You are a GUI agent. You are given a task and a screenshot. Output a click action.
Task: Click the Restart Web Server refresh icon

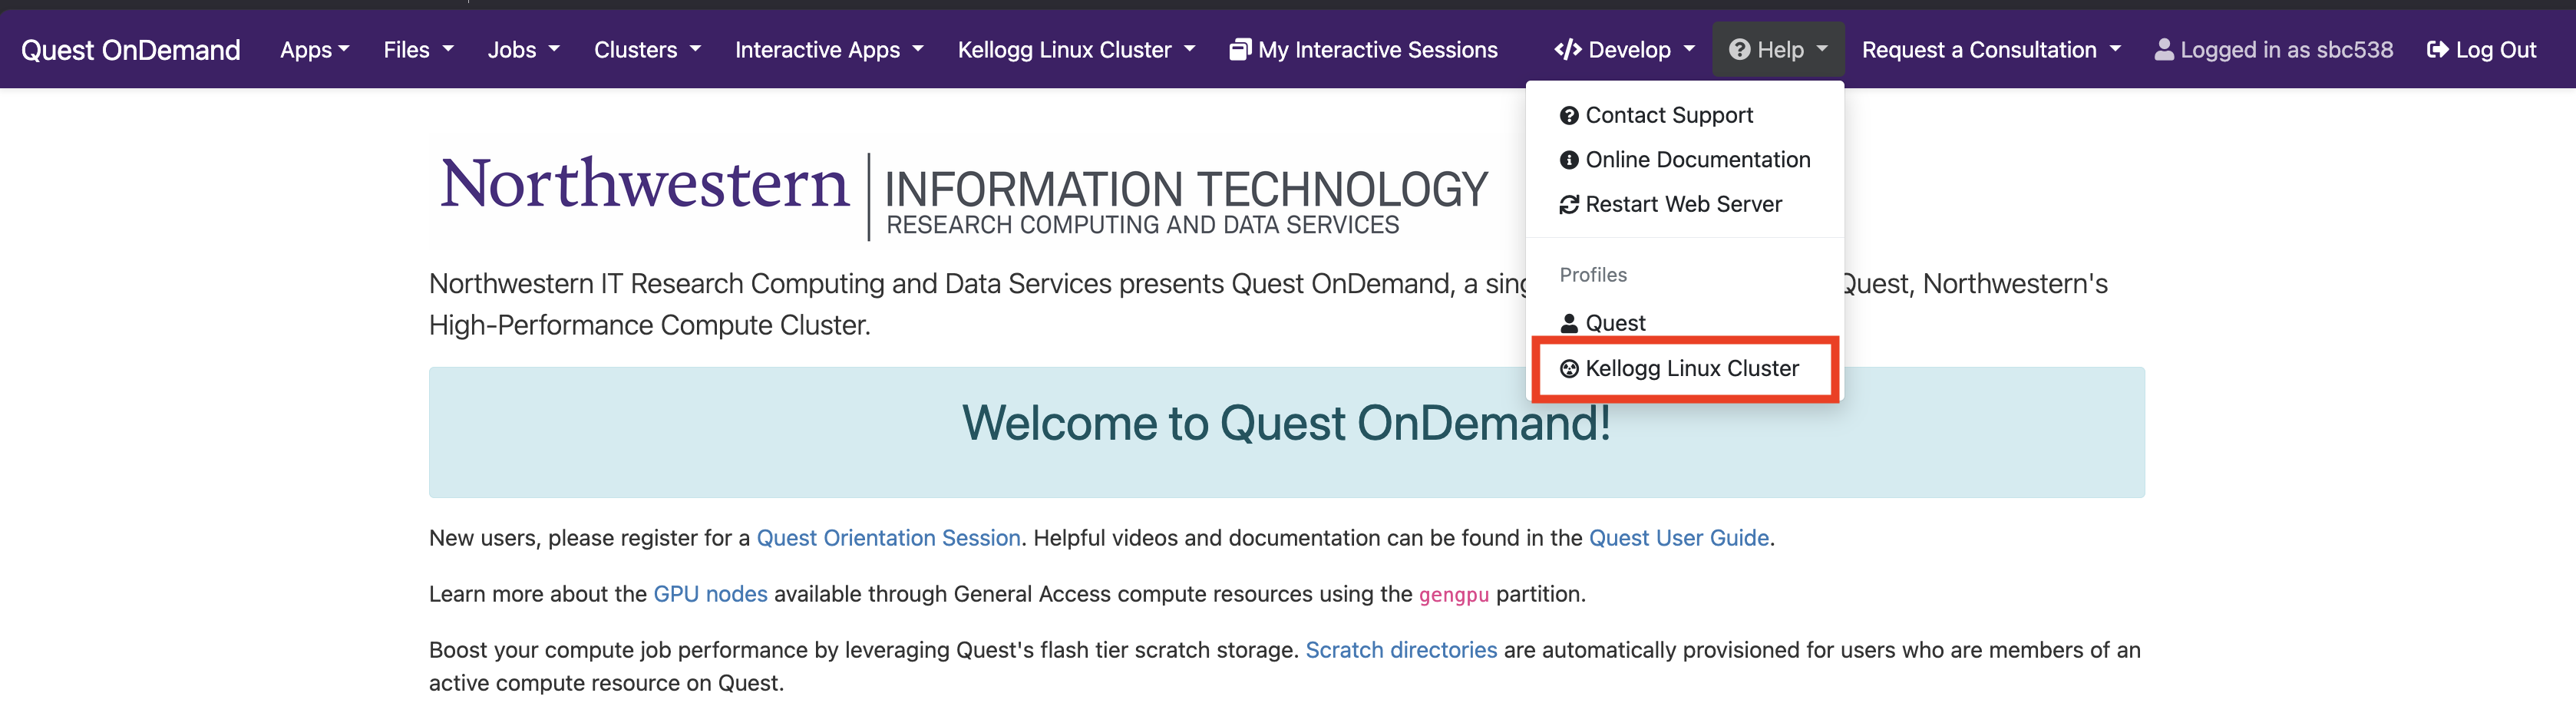(x=1568, y=205)
